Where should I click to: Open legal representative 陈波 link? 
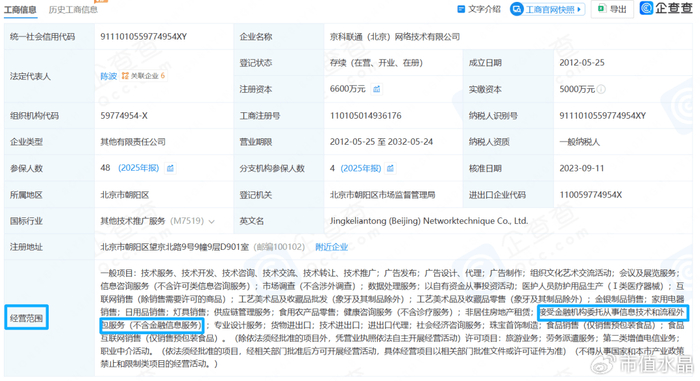tap(108, 76)
